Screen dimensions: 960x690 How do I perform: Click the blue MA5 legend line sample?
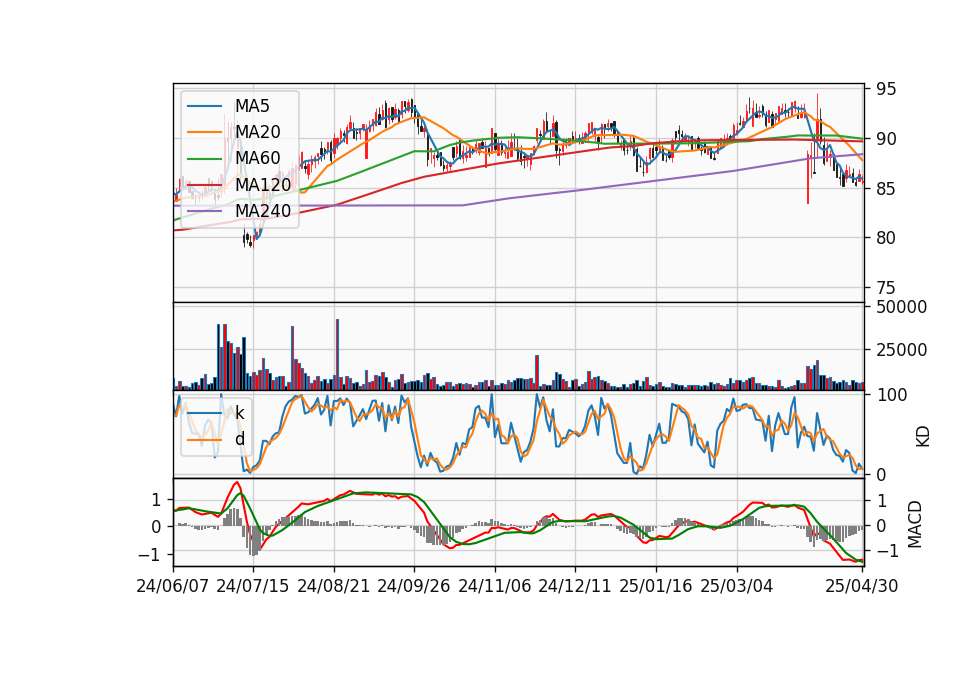click(x=204, y=106)
